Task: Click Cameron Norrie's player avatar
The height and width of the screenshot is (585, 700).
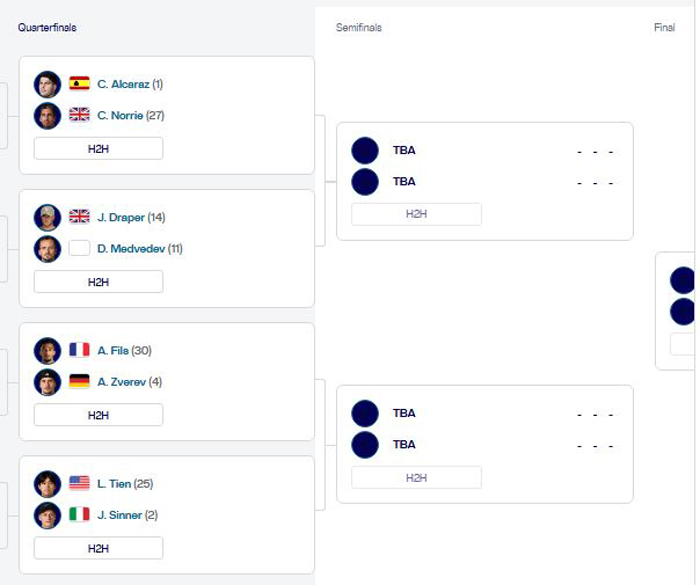Action: [47, 116]
